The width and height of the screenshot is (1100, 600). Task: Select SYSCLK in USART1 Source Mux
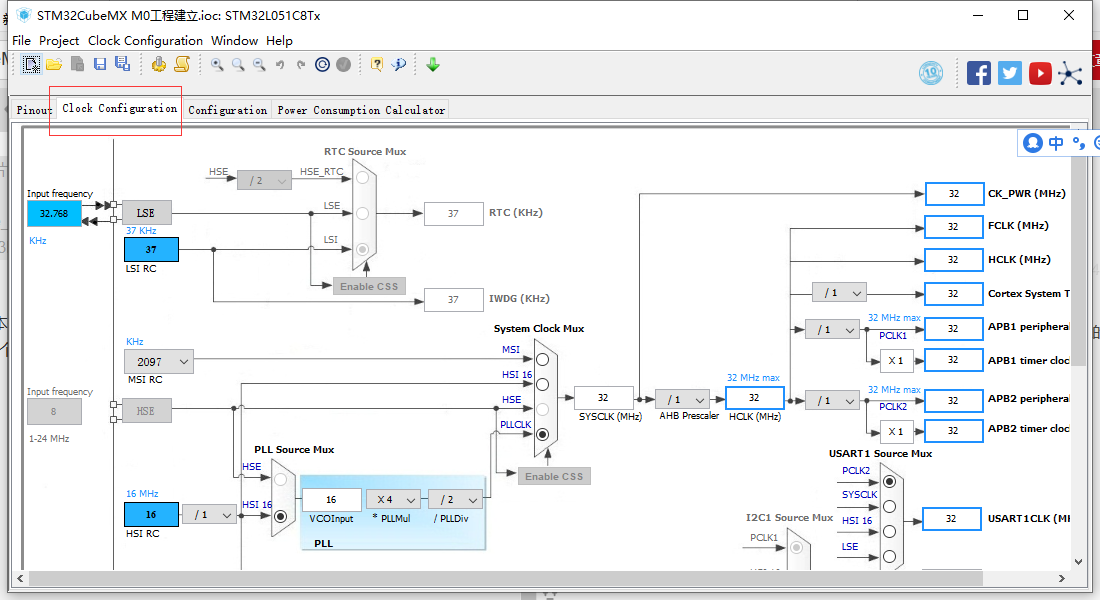coord(890,507)
